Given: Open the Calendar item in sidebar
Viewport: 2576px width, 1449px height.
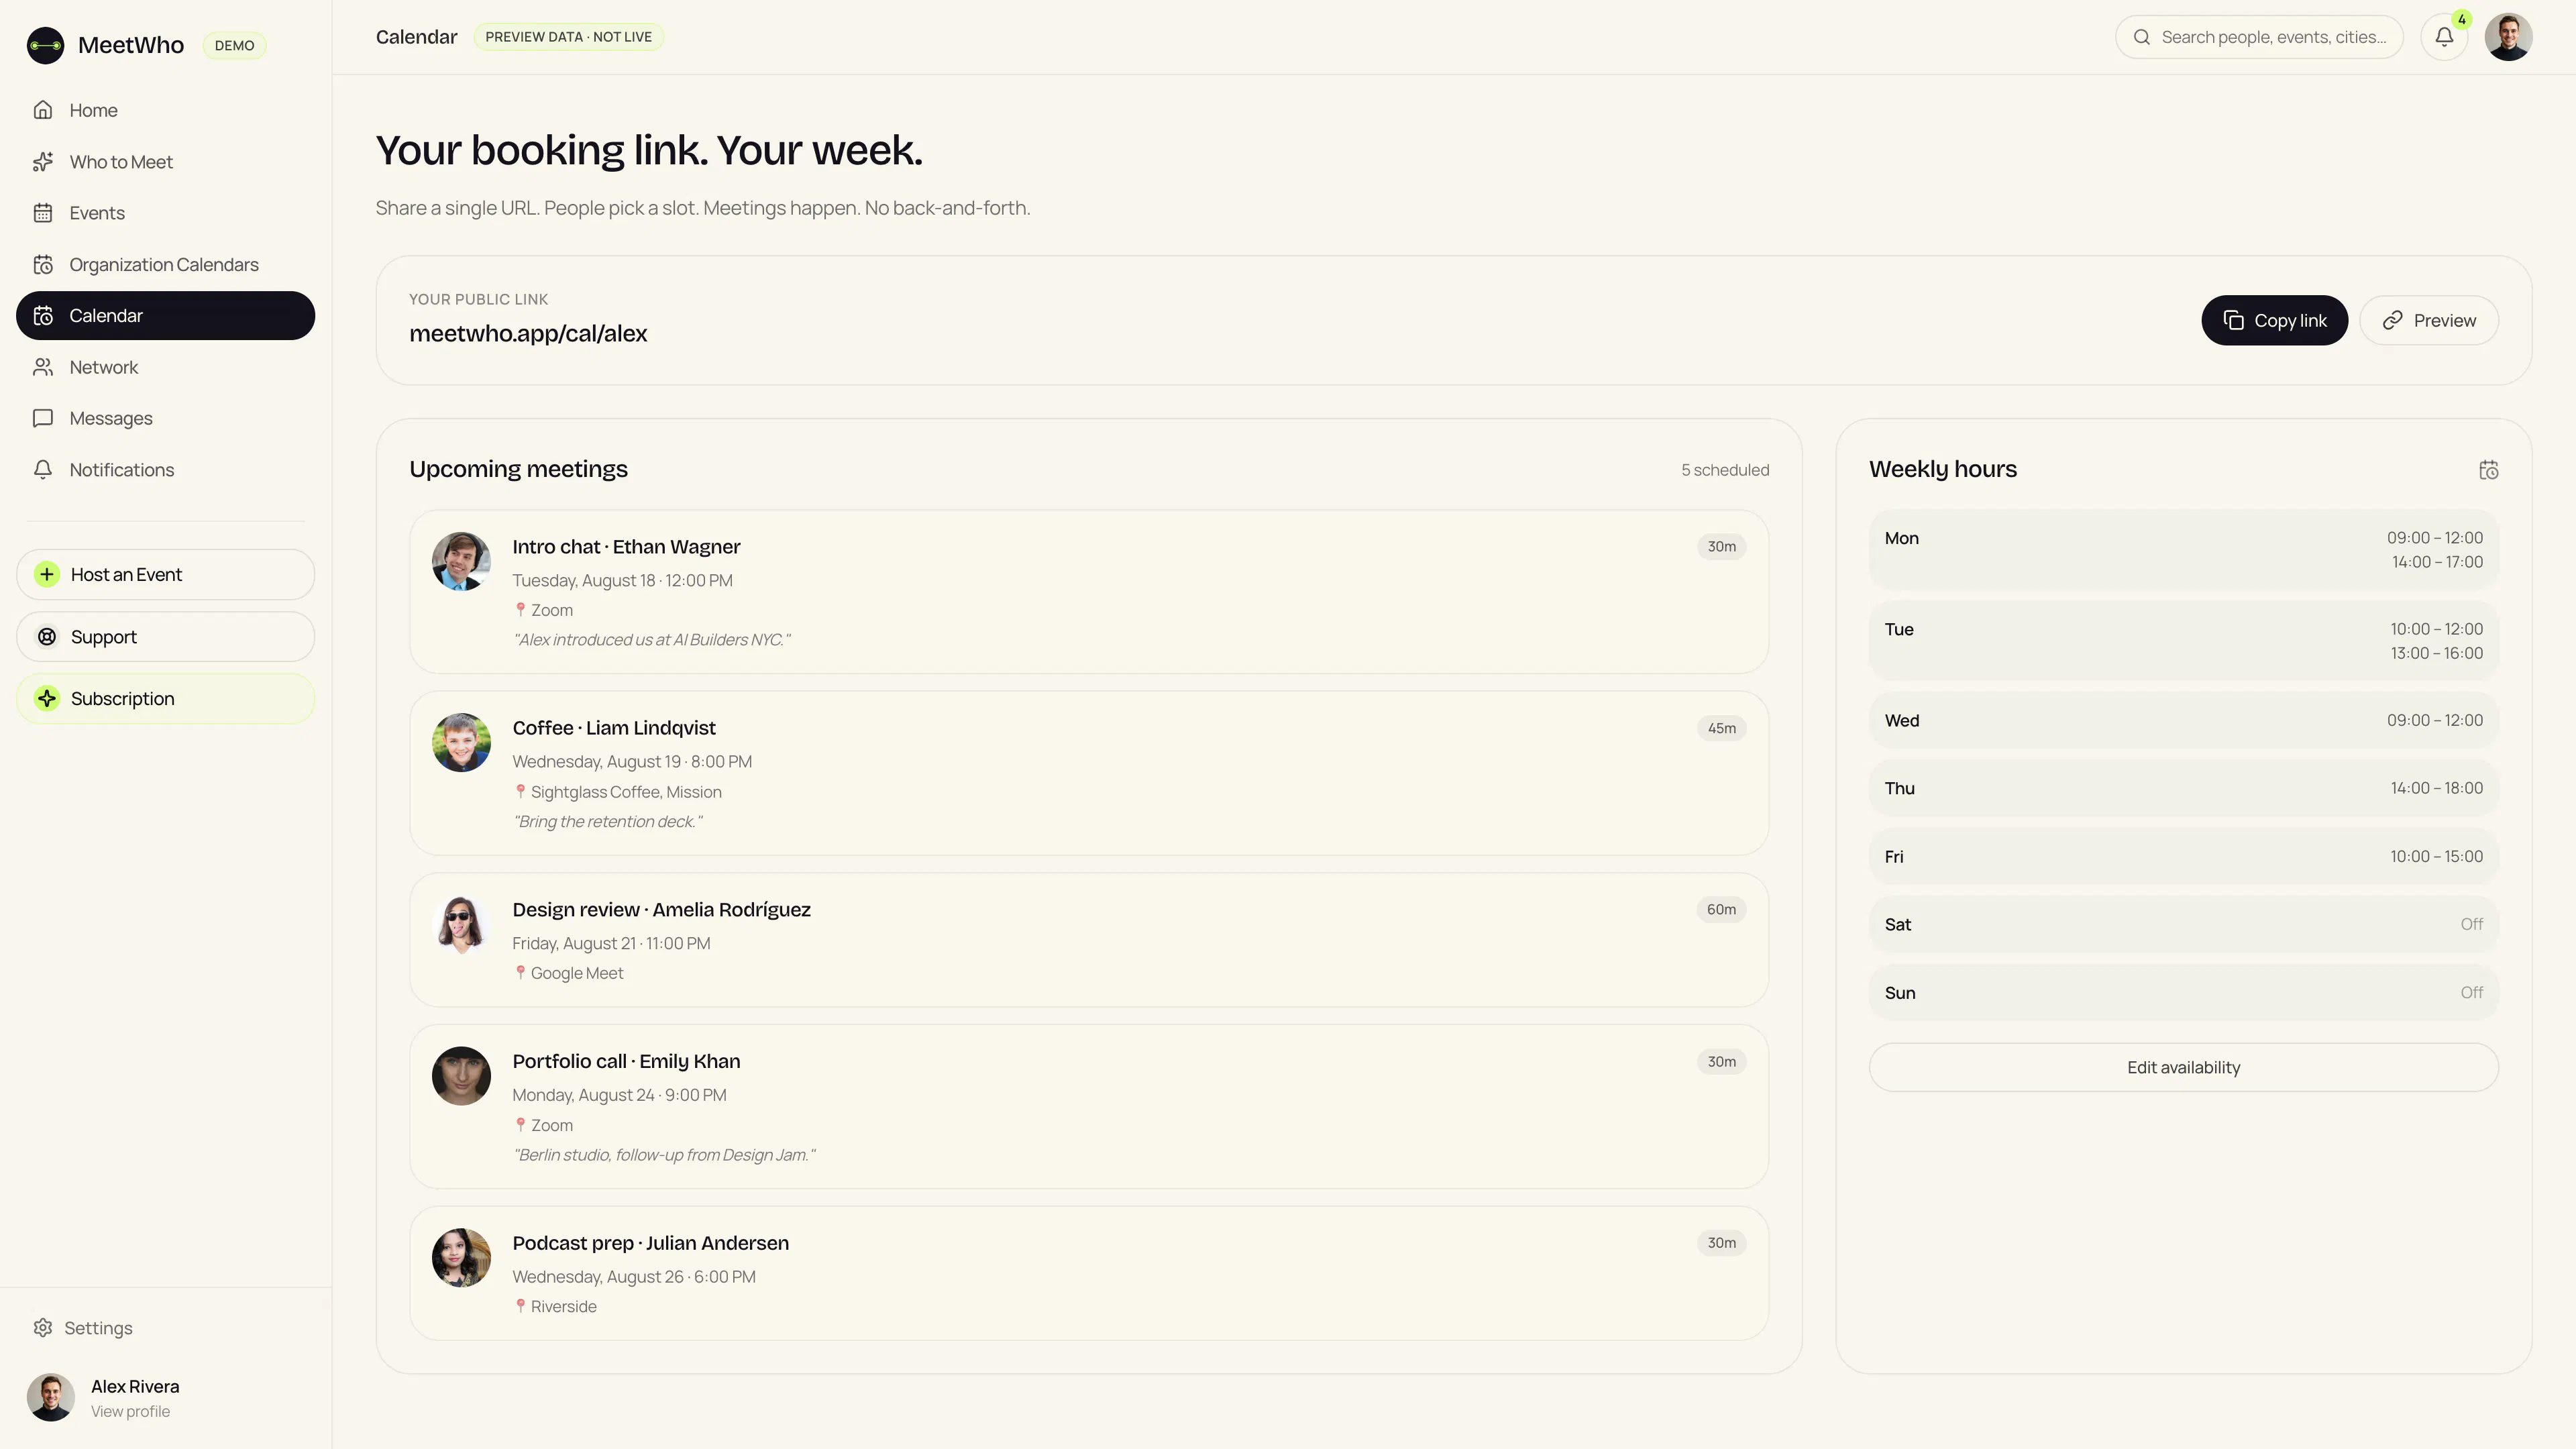Looking at the screenshot, I should pos(165,316).
